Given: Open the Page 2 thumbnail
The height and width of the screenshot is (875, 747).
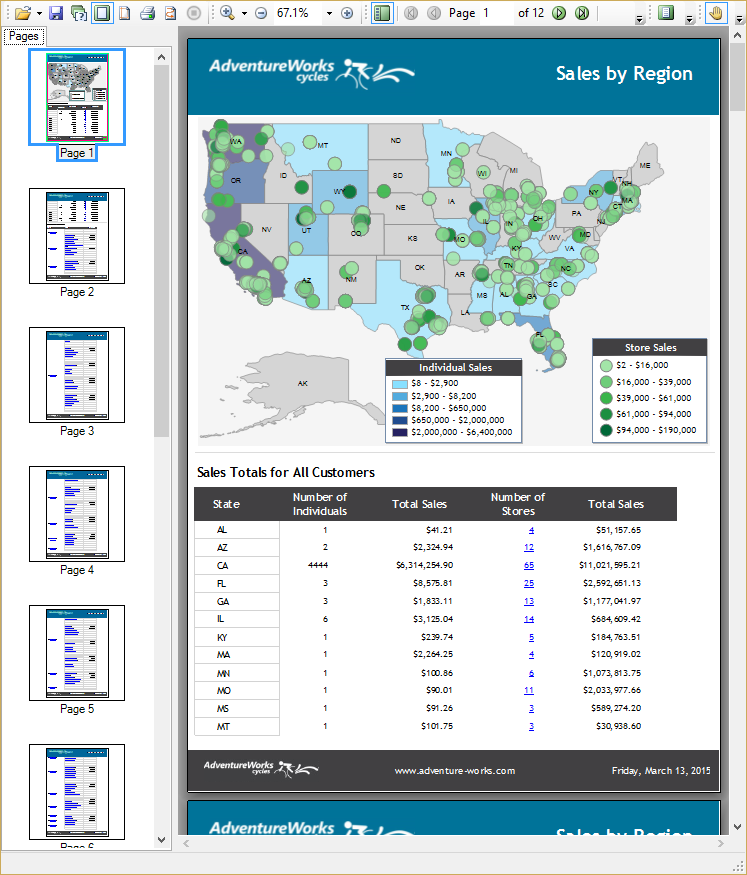Looking at the screenshot, I should pyautogui.click(x=77, y=236).
